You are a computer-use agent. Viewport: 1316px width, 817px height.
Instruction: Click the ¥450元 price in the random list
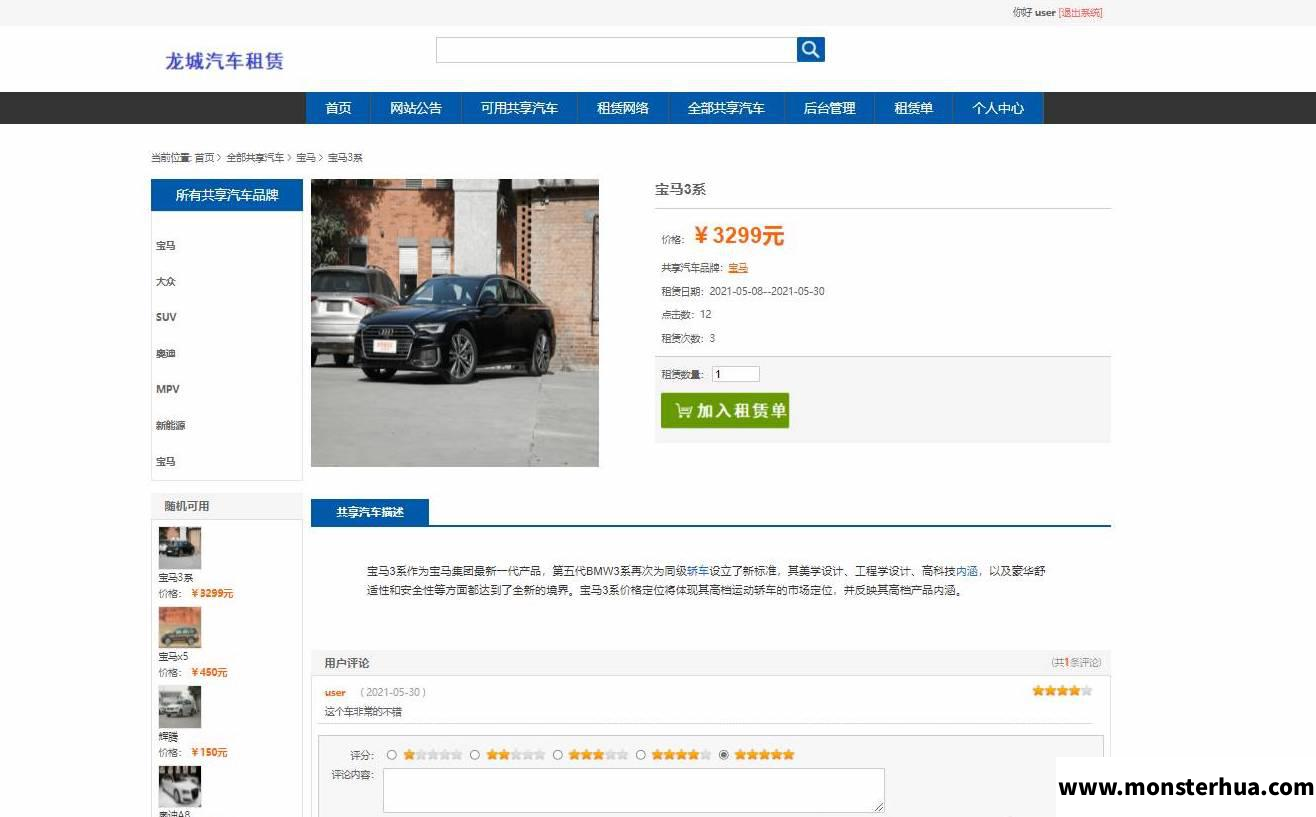tap(209, 673)
